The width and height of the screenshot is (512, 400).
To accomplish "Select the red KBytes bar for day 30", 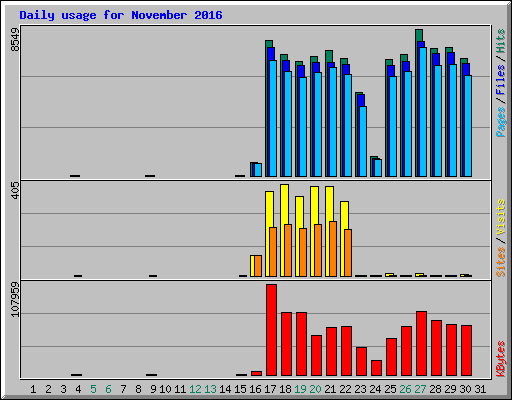I will click(x=466, y=351).
